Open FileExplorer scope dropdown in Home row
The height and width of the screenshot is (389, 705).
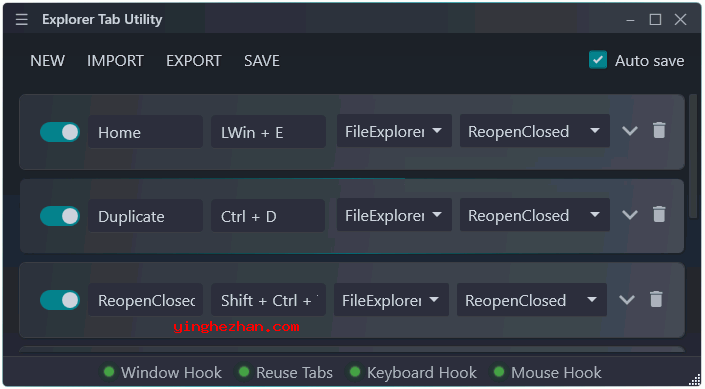pos(394,131)
